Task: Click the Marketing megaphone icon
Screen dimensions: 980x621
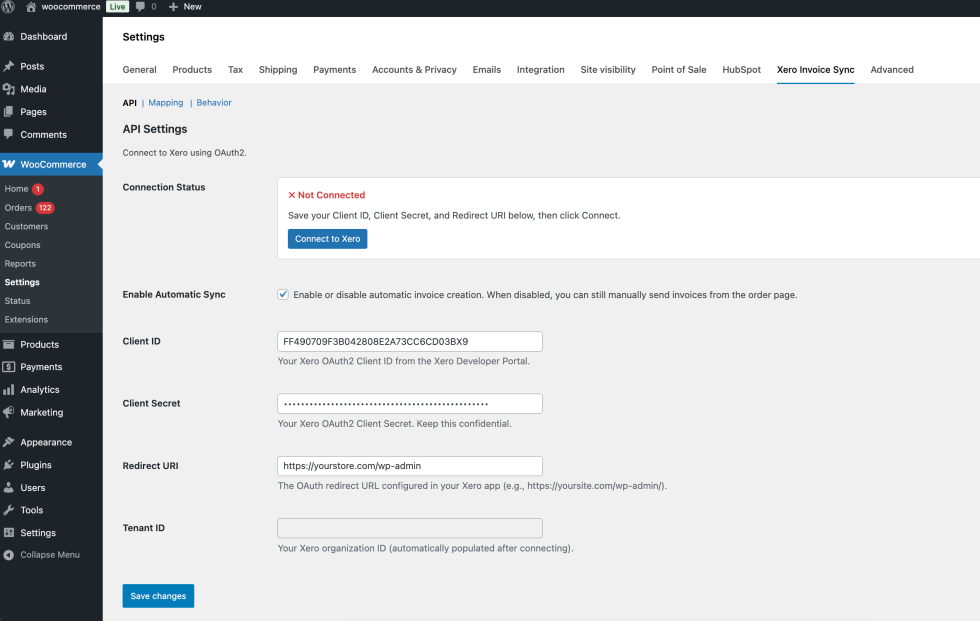Action: pyautogui.click(x=9, y=412)
